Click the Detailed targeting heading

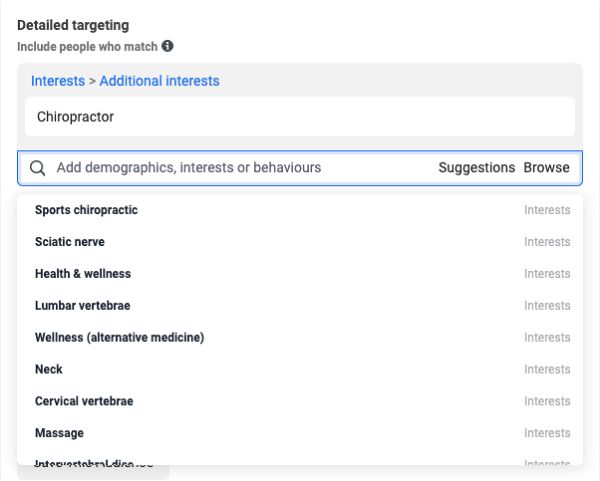click(x=73, y=25)
